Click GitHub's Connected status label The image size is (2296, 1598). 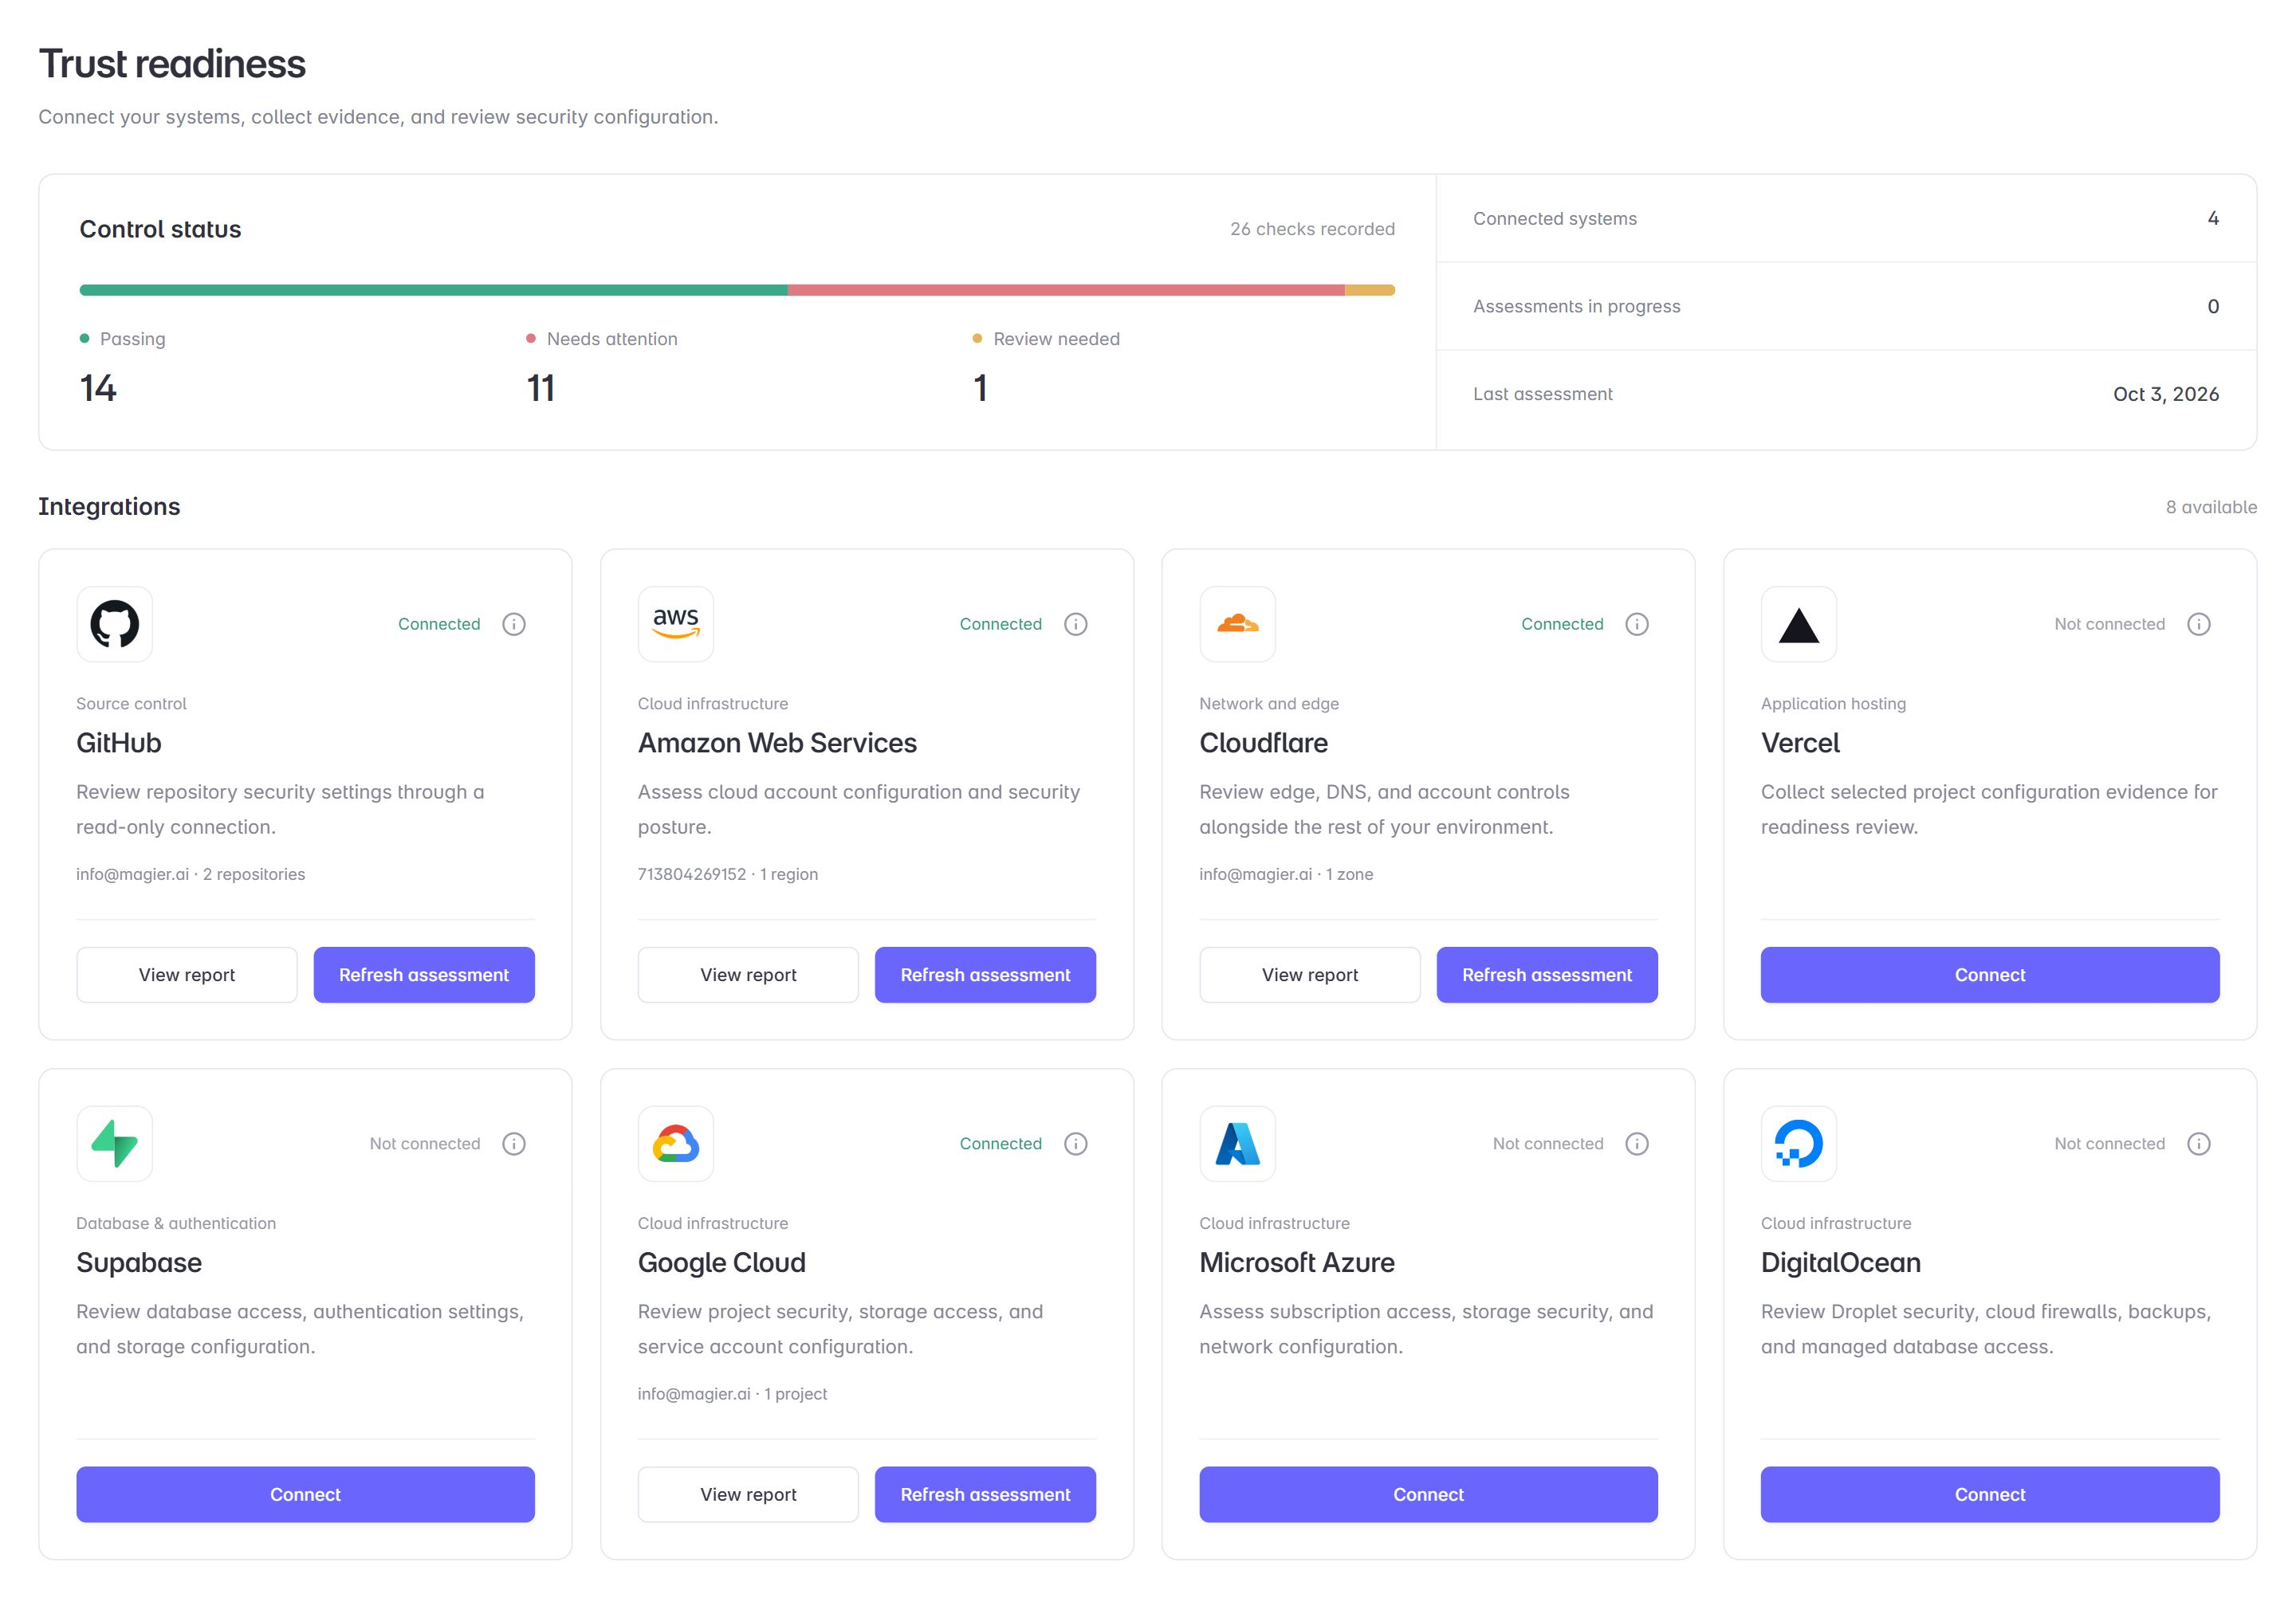click(439, 624)
